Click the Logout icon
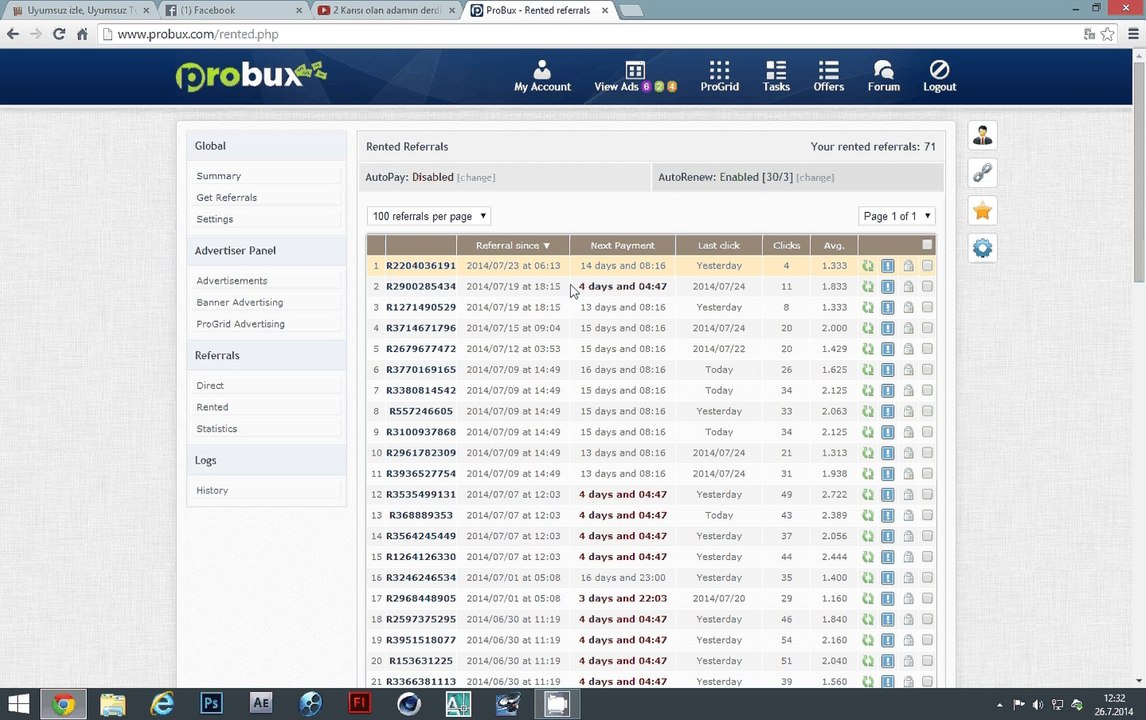This screenshot has width=1146, height=720. pyautogui.click(x=939, y=69)
